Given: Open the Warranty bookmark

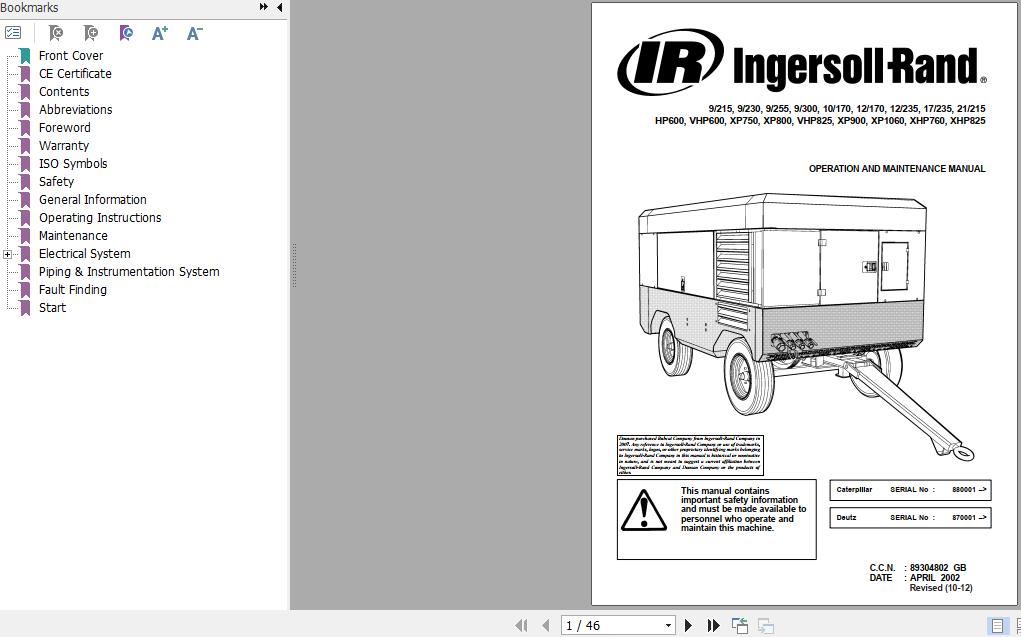Looking at the screenshot, I should point(64,146).
